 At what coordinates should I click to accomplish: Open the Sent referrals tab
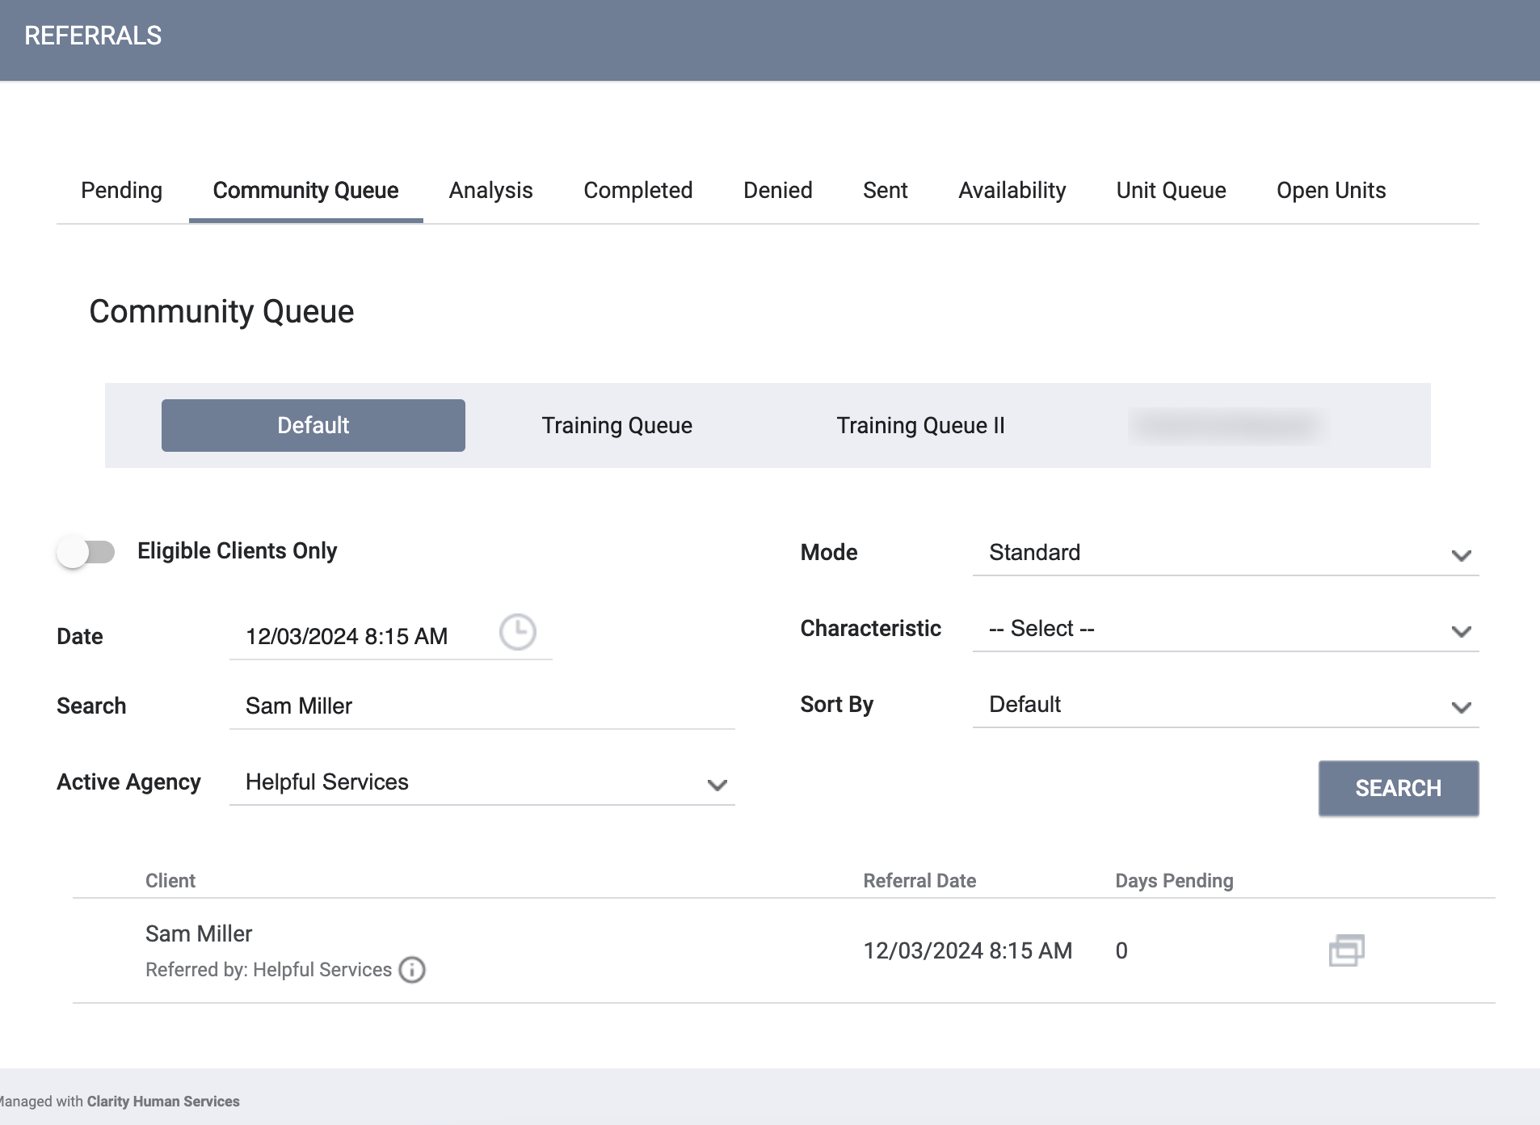click(x=885, y=190)
